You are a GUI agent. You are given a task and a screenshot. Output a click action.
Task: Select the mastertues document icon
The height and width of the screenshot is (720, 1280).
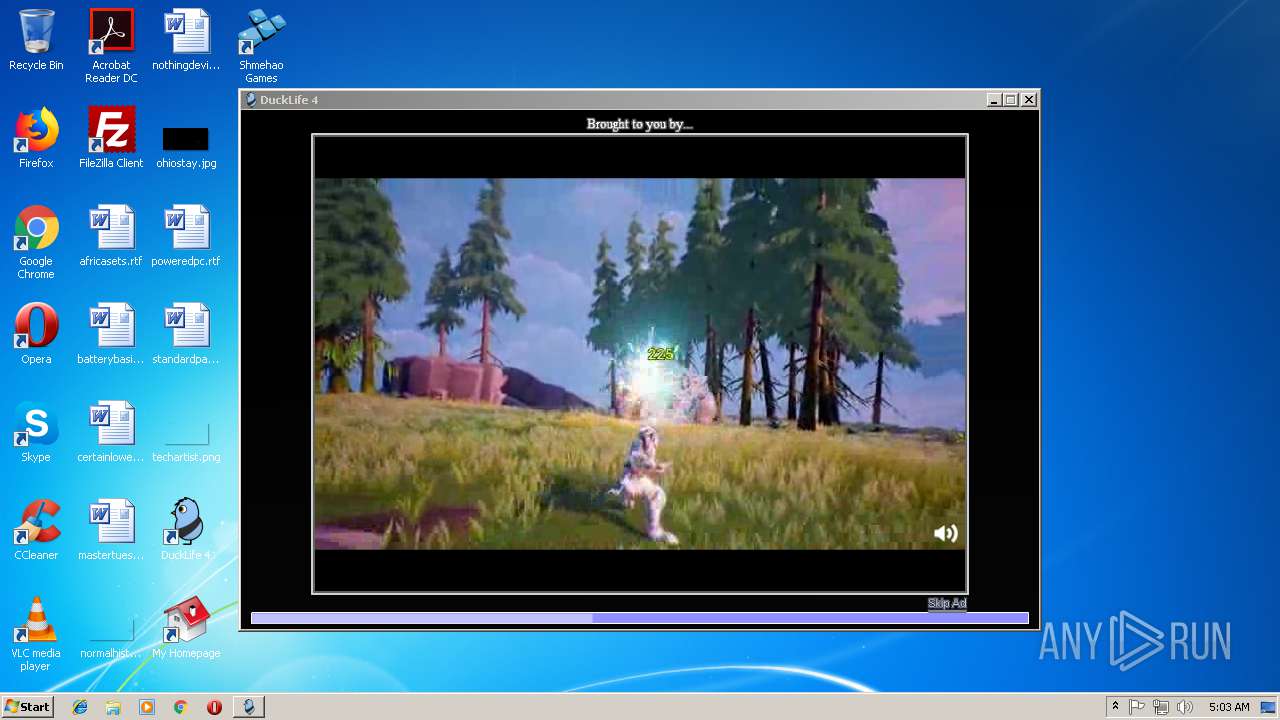(111, 530)
